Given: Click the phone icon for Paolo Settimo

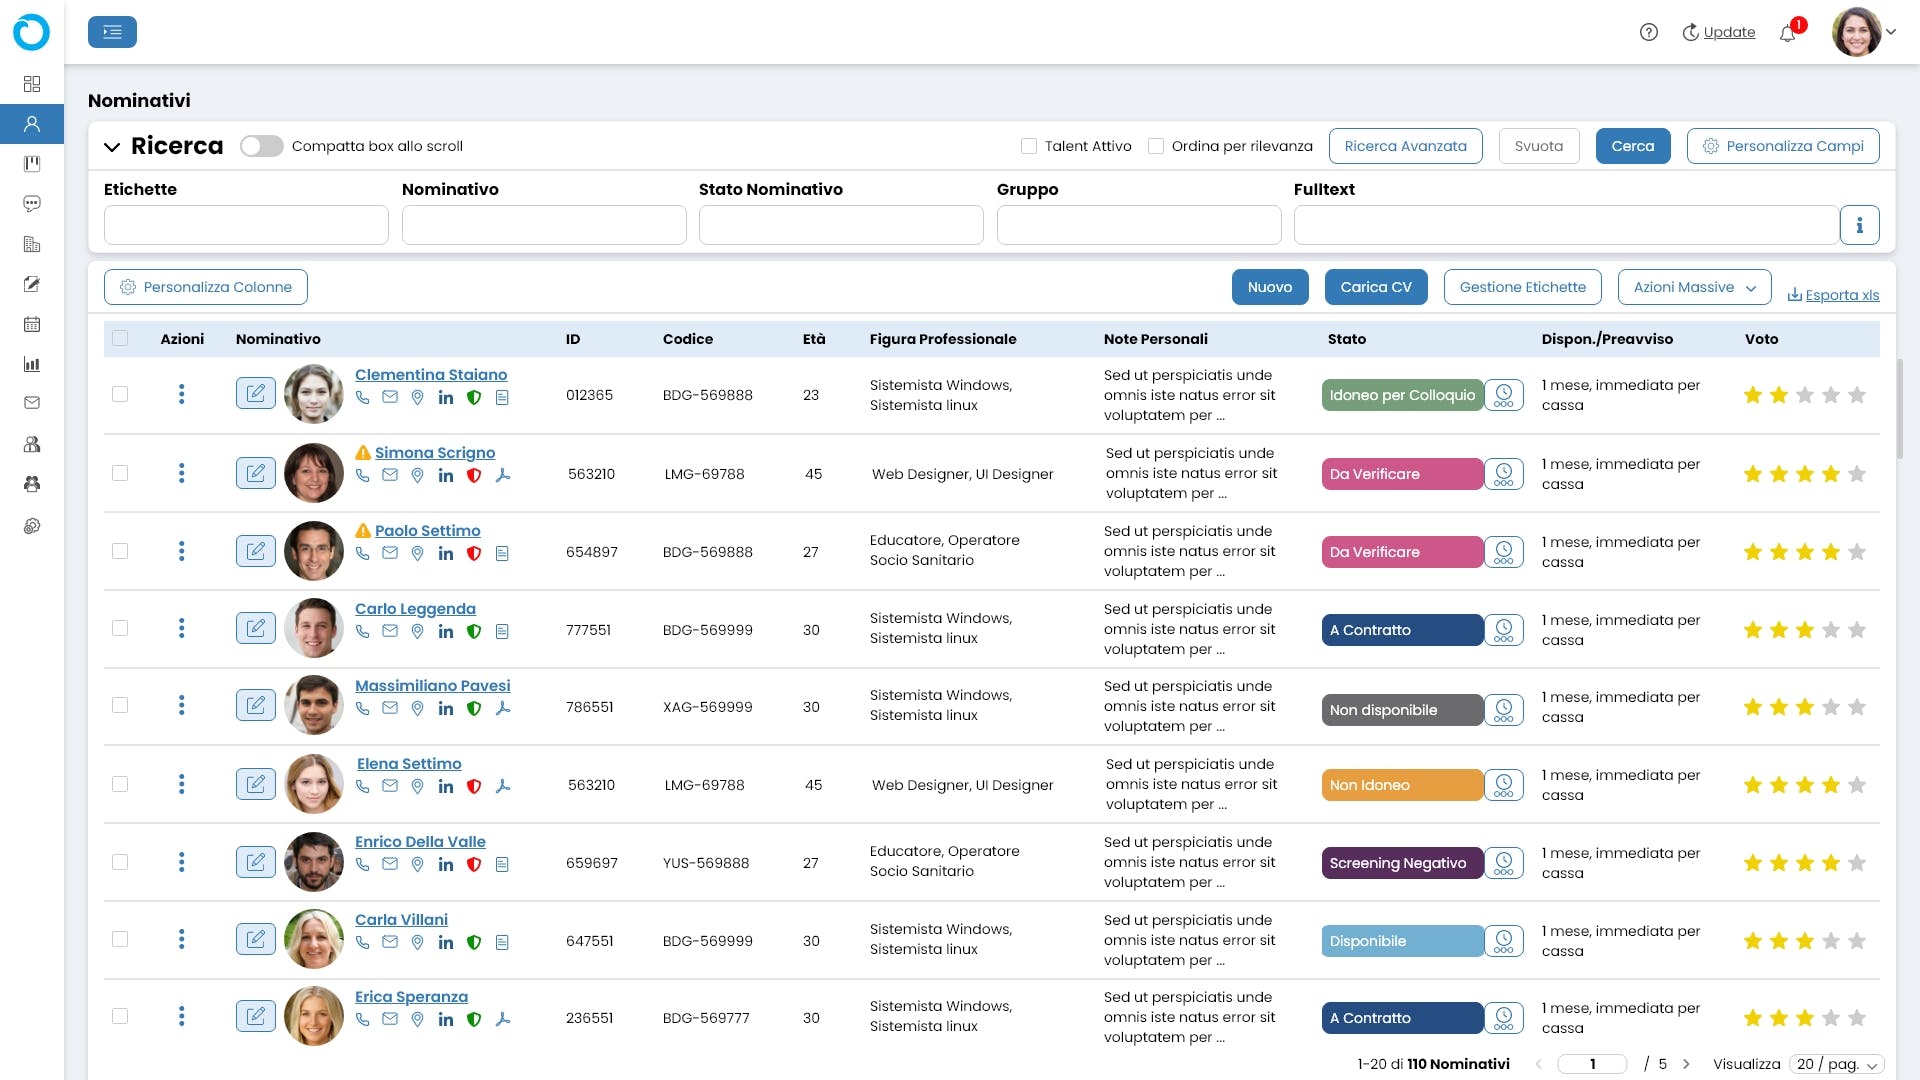Looking at the screenshot, I should [x=362, y=553].
